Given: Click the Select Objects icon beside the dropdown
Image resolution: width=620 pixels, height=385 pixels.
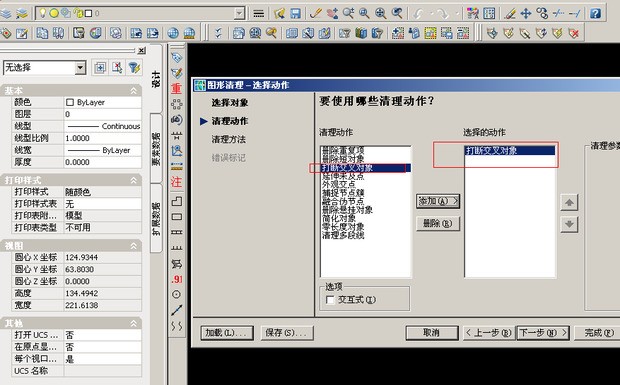Looking at the screenshot, I should [x=117, y=68].
